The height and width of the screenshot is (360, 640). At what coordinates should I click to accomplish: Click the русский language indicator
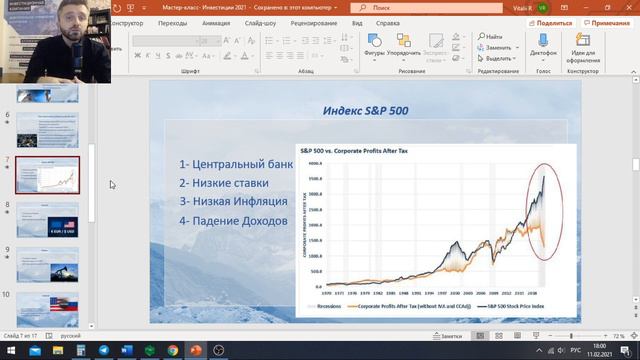(71, 336)
